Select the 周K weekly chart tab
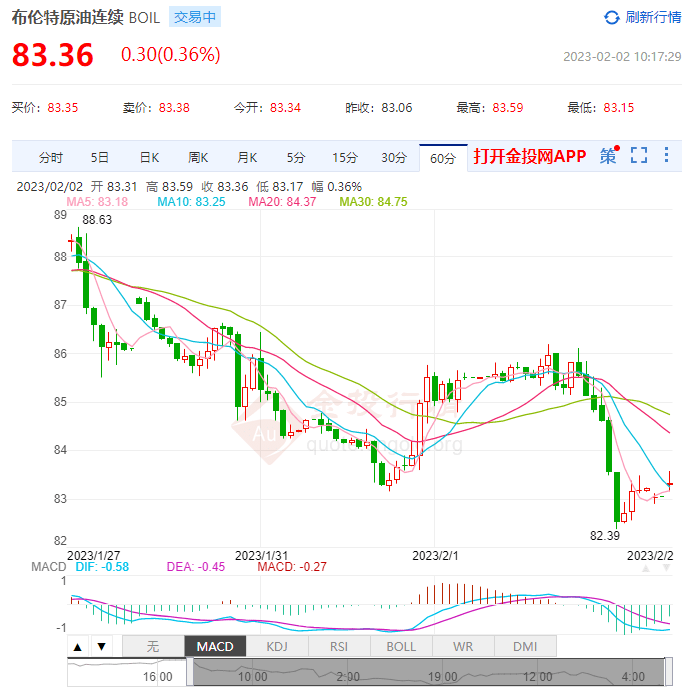 click(198, 158)
